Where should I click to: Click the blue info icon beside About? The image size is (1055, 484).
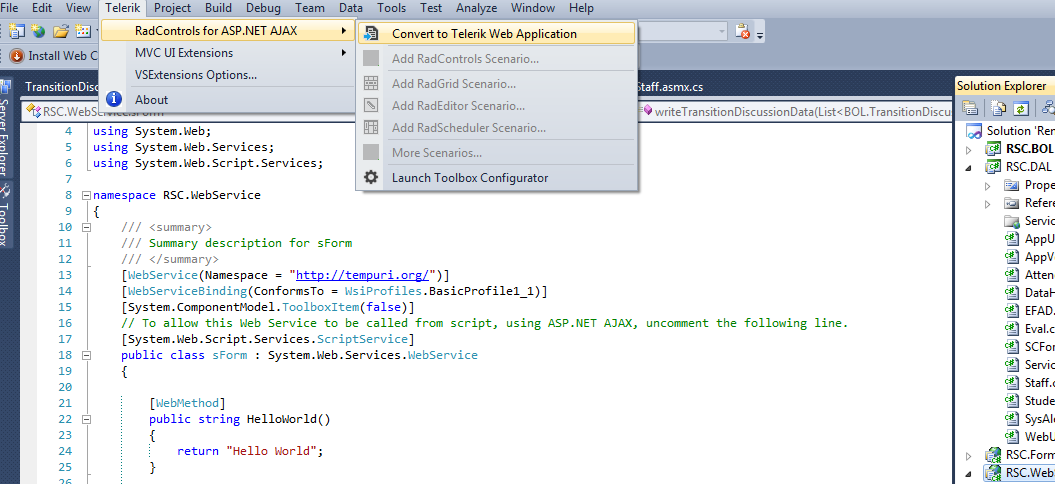(114, 100)
